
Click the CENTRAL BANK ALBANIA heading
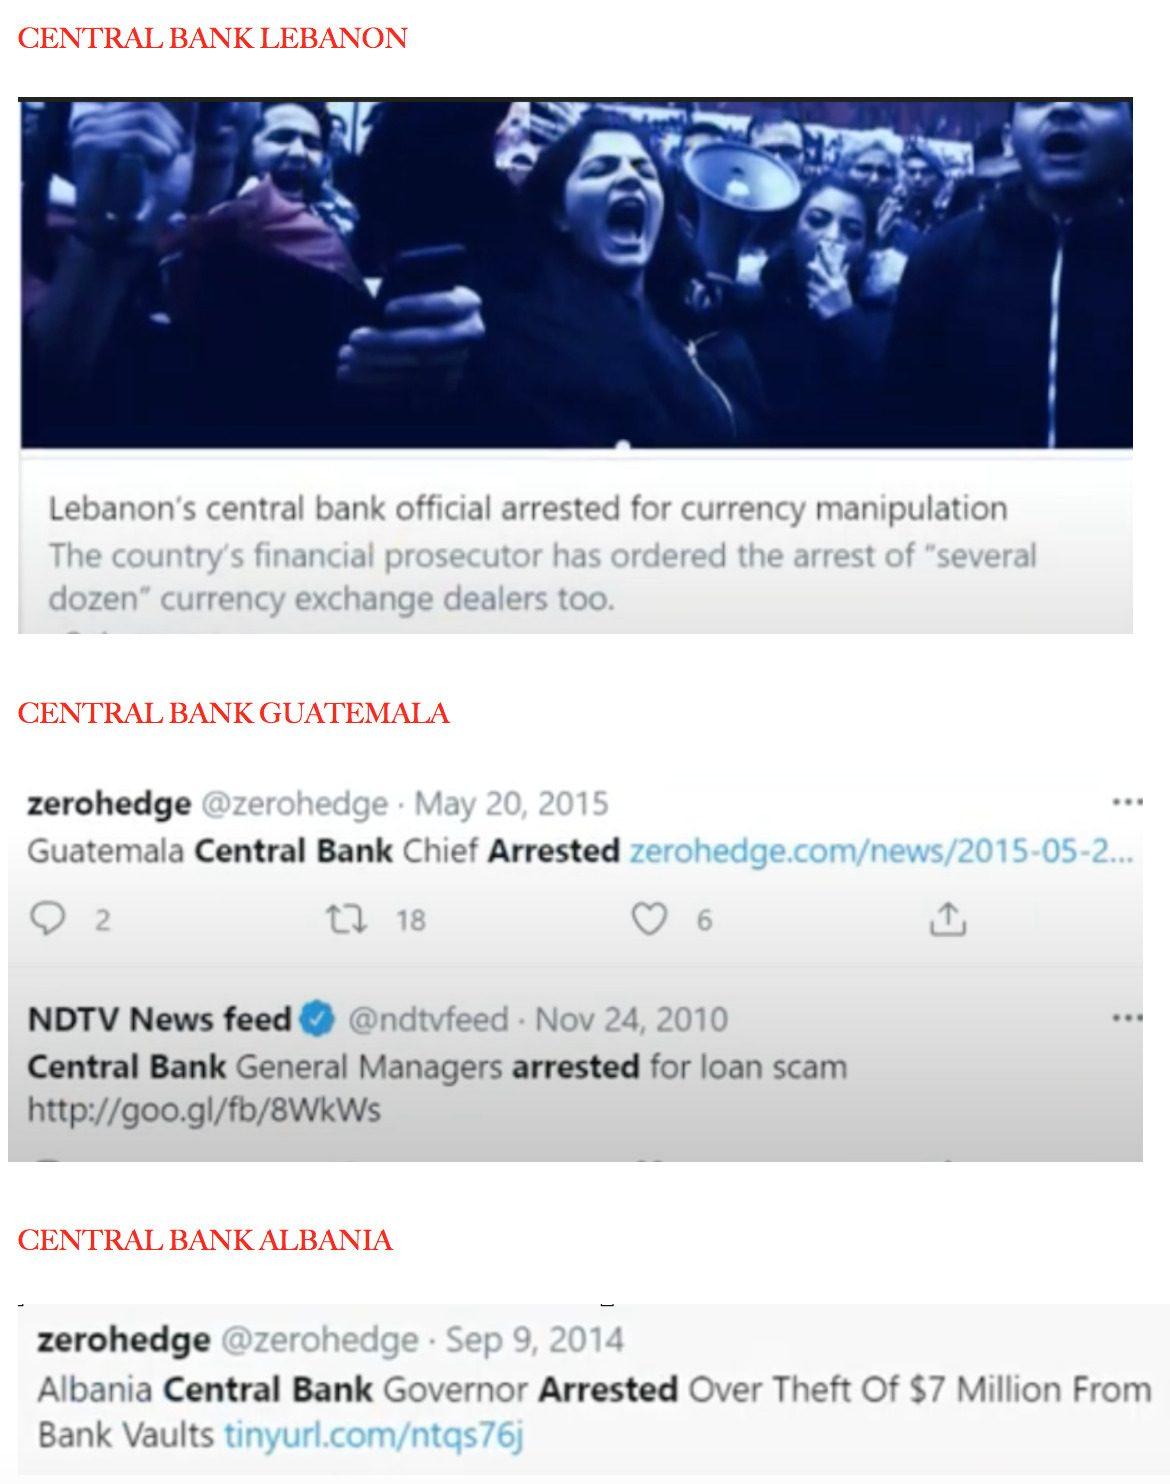click(x=205, y=1240)
